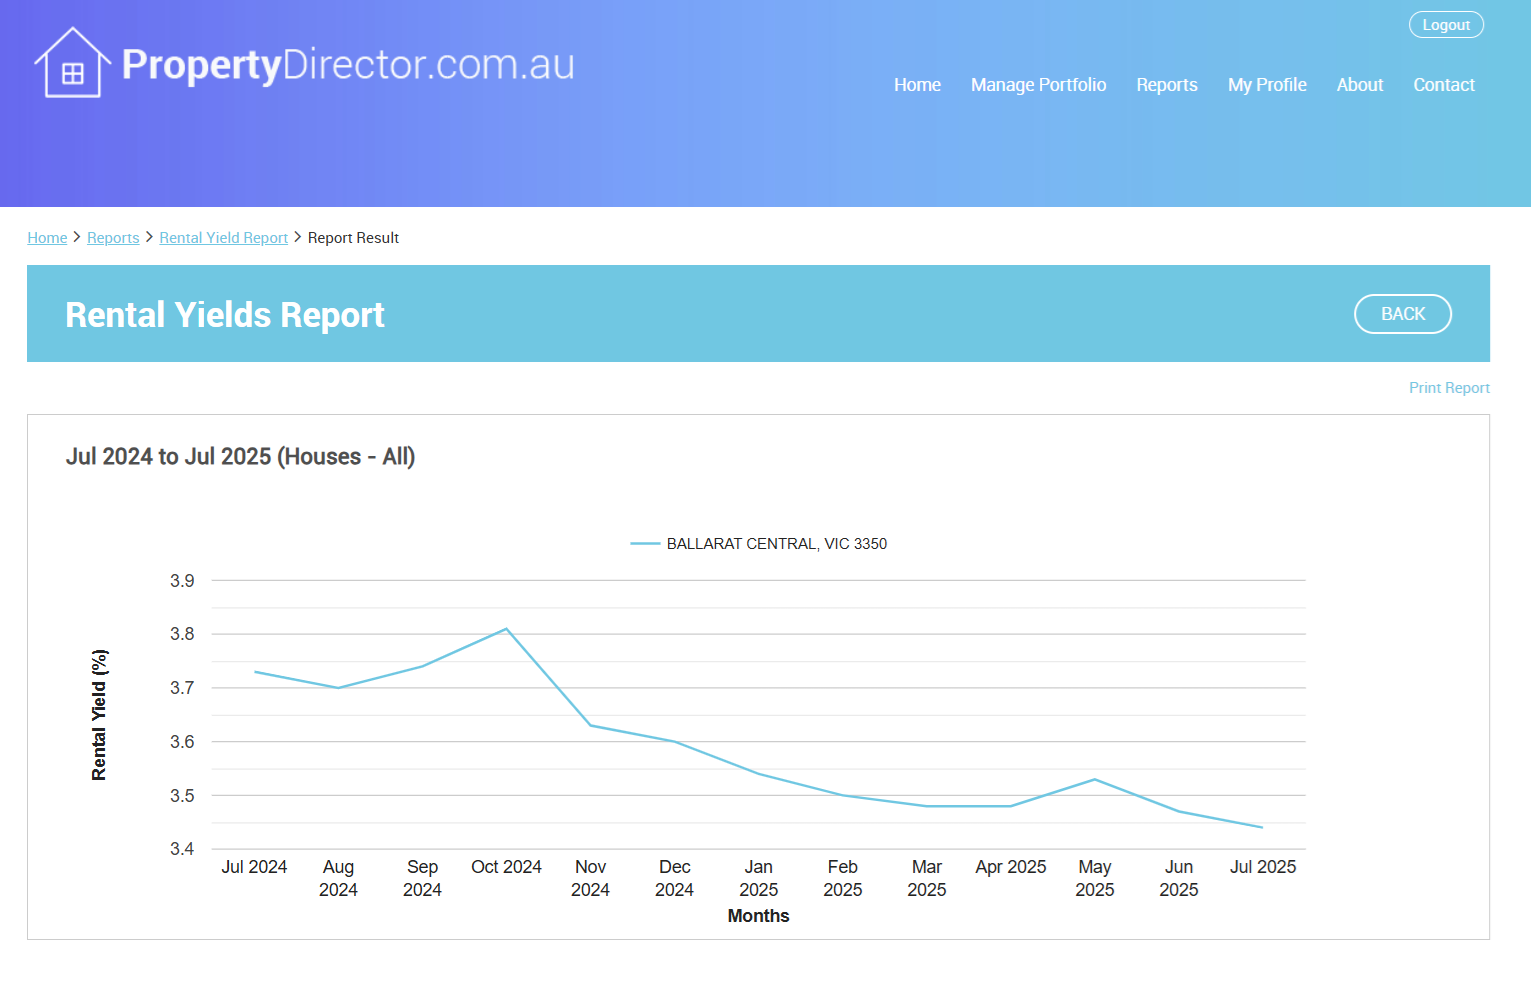The height and width of the screenshot is (996, 1531).
Task: Click the May 2025 data point on chart
Action: point(1095,779)
